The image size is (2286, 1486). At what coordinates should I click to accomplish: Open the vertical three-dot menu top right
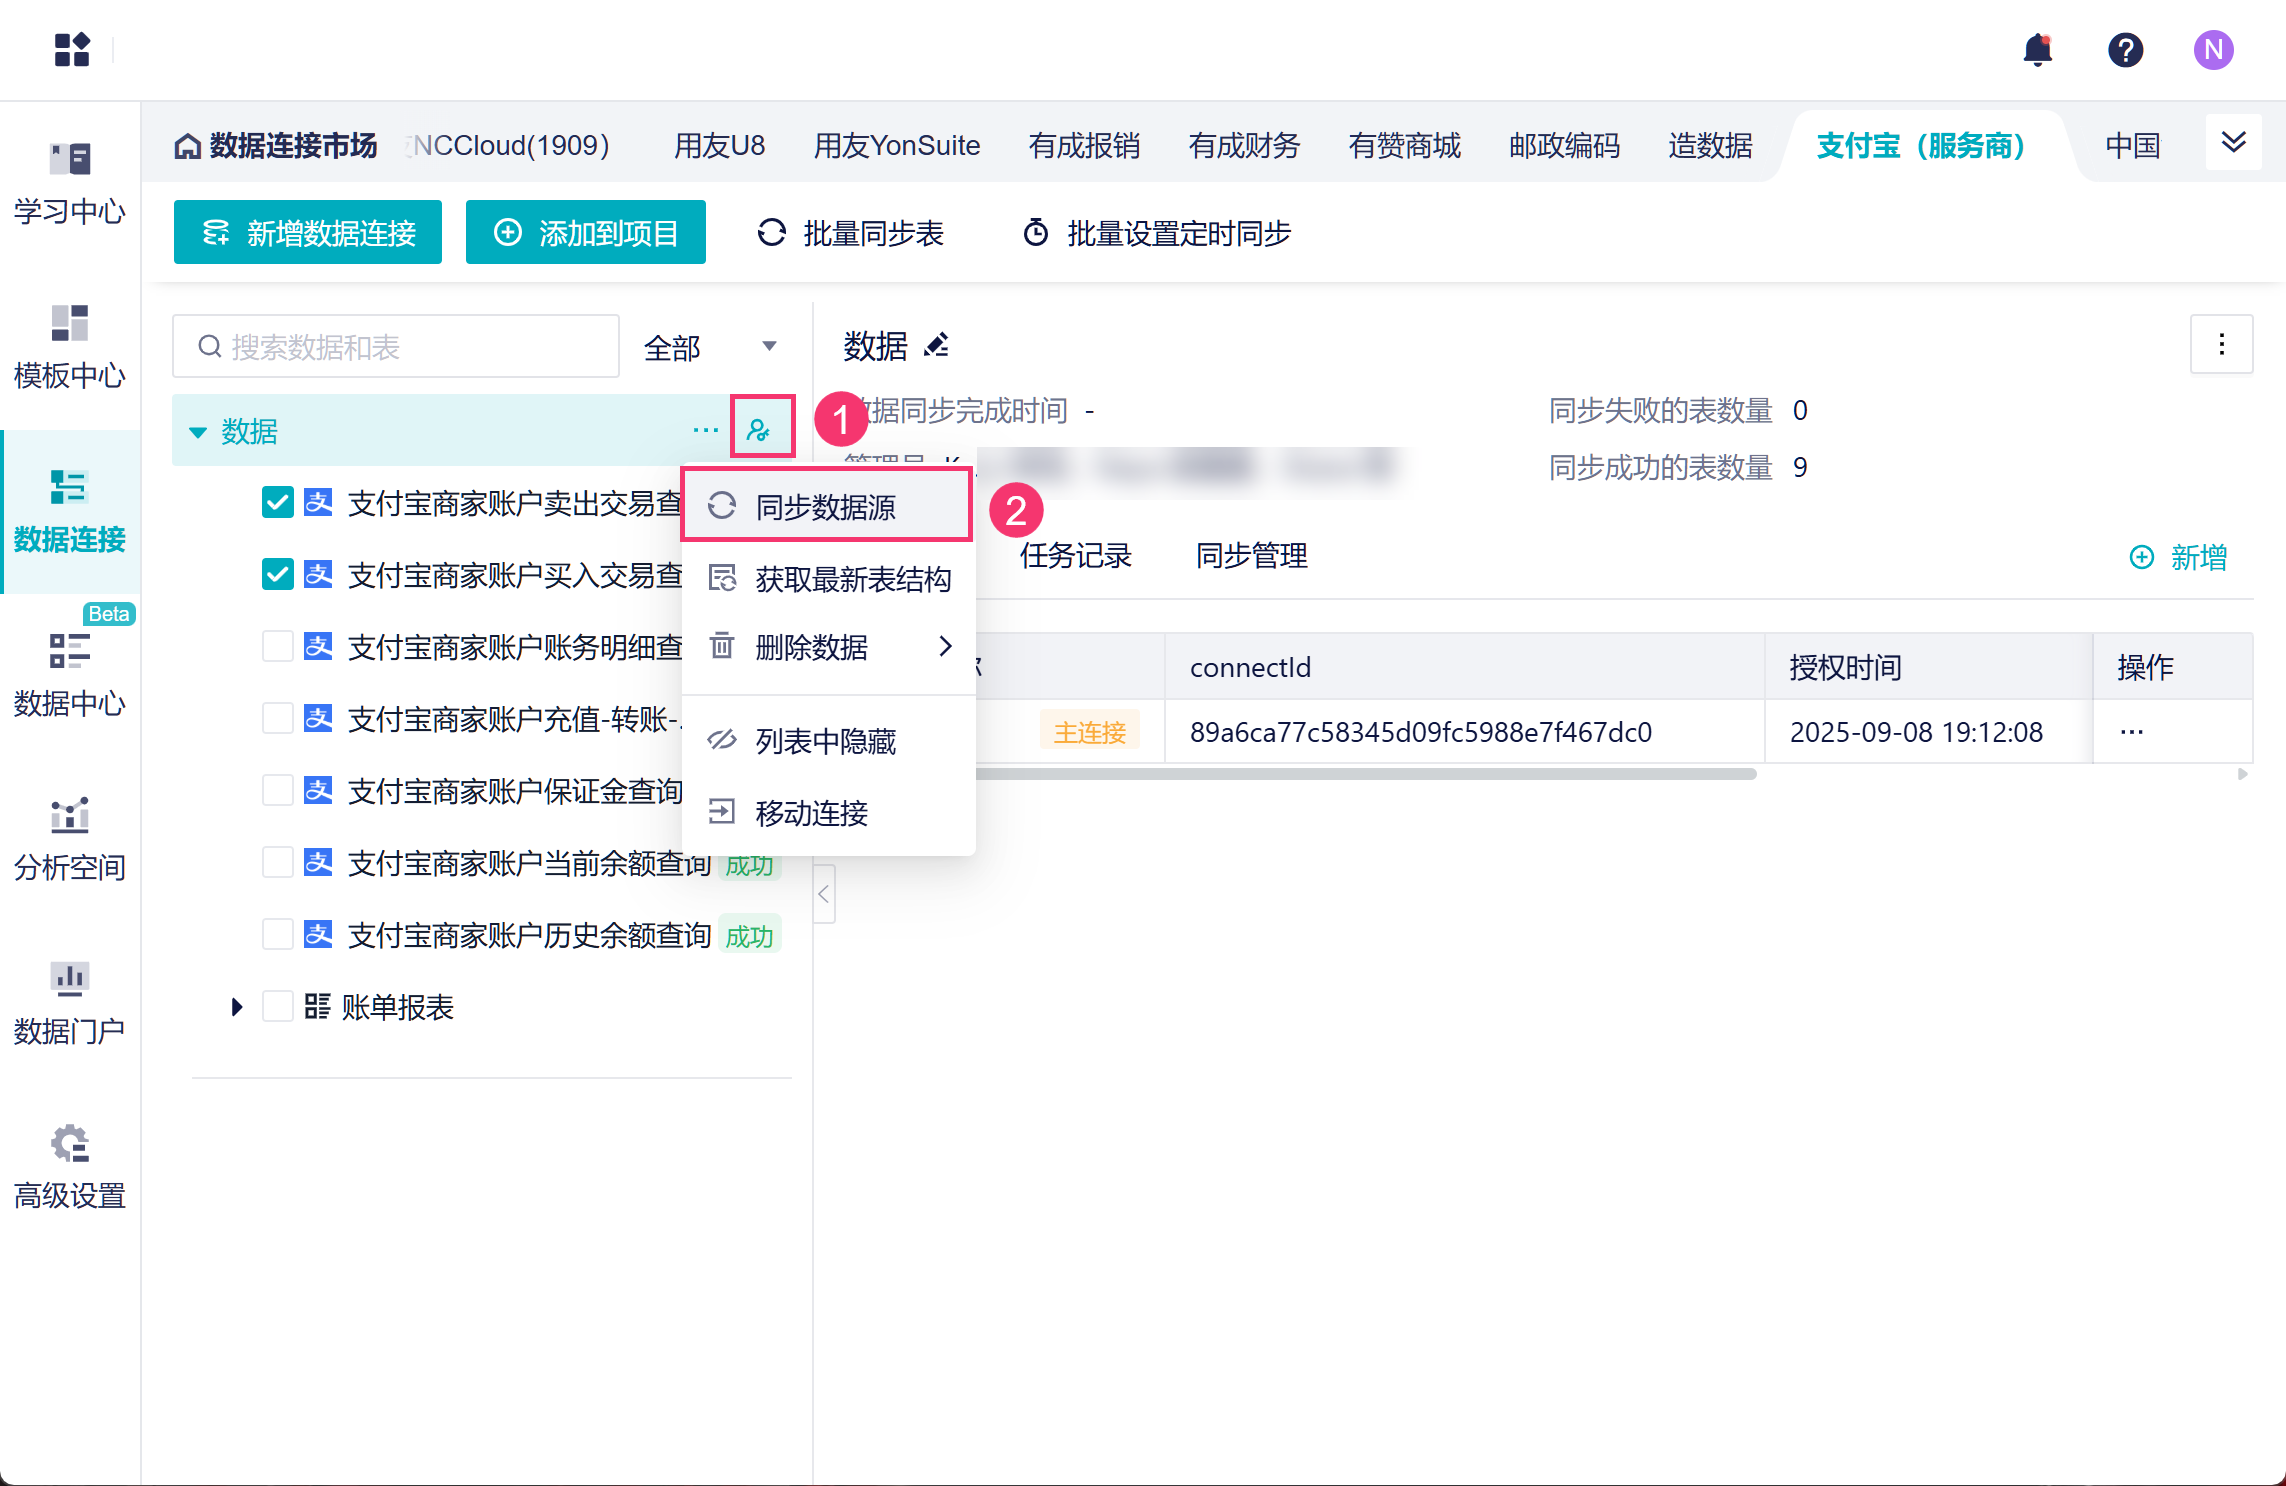(2221, 345)
